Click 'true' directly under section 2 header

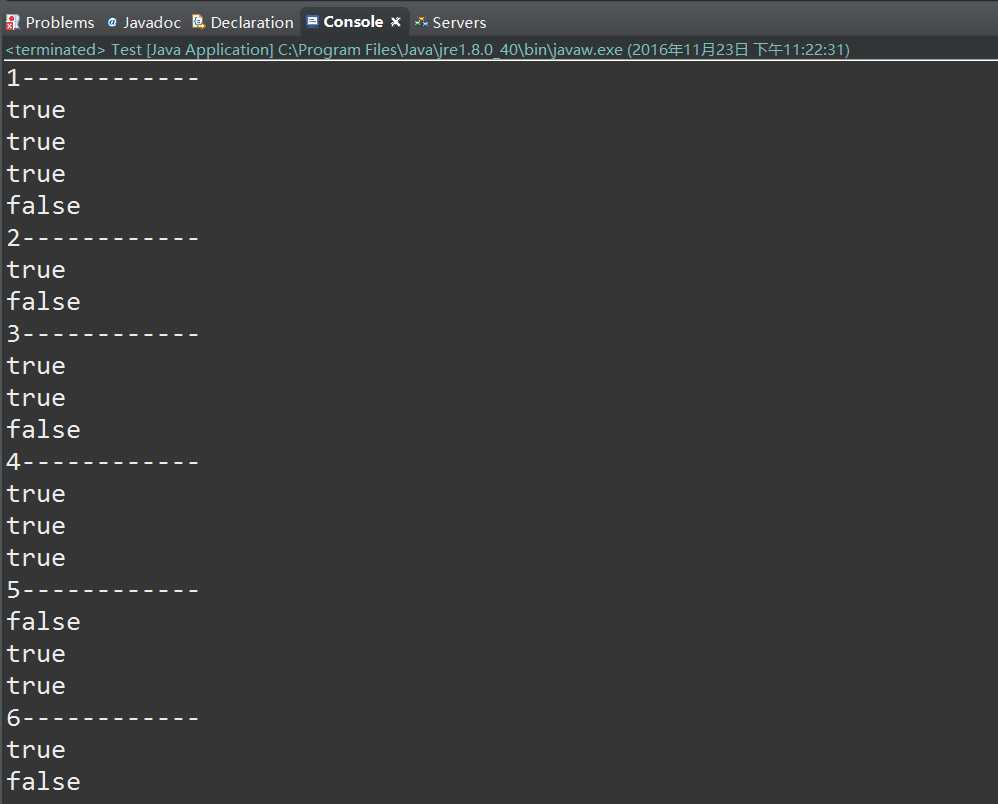[x=36, y=270]
